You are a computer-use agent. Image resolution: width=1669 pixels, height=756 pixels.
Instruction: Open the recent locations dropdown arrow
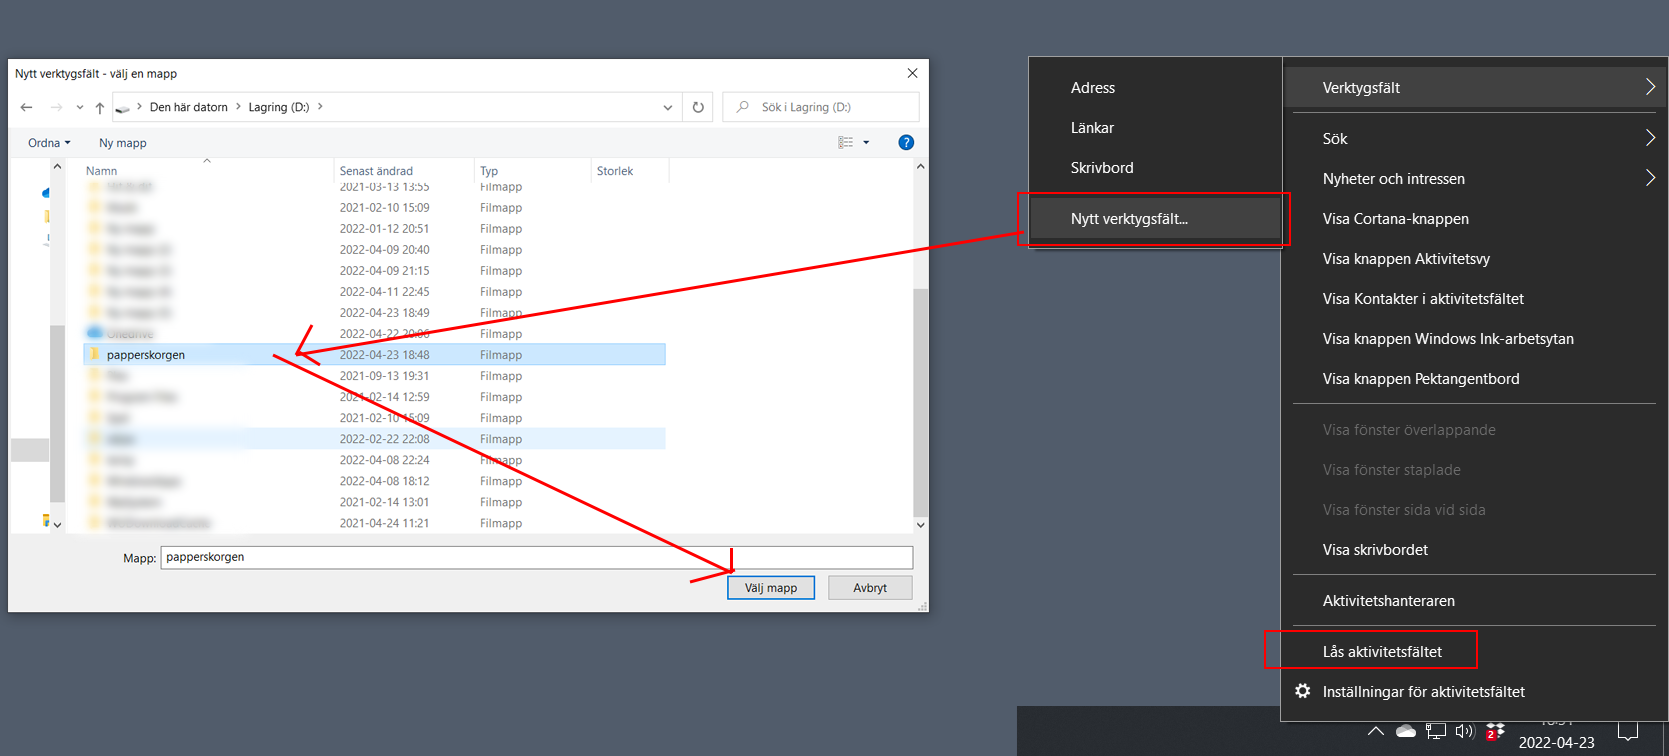point(80,107)
